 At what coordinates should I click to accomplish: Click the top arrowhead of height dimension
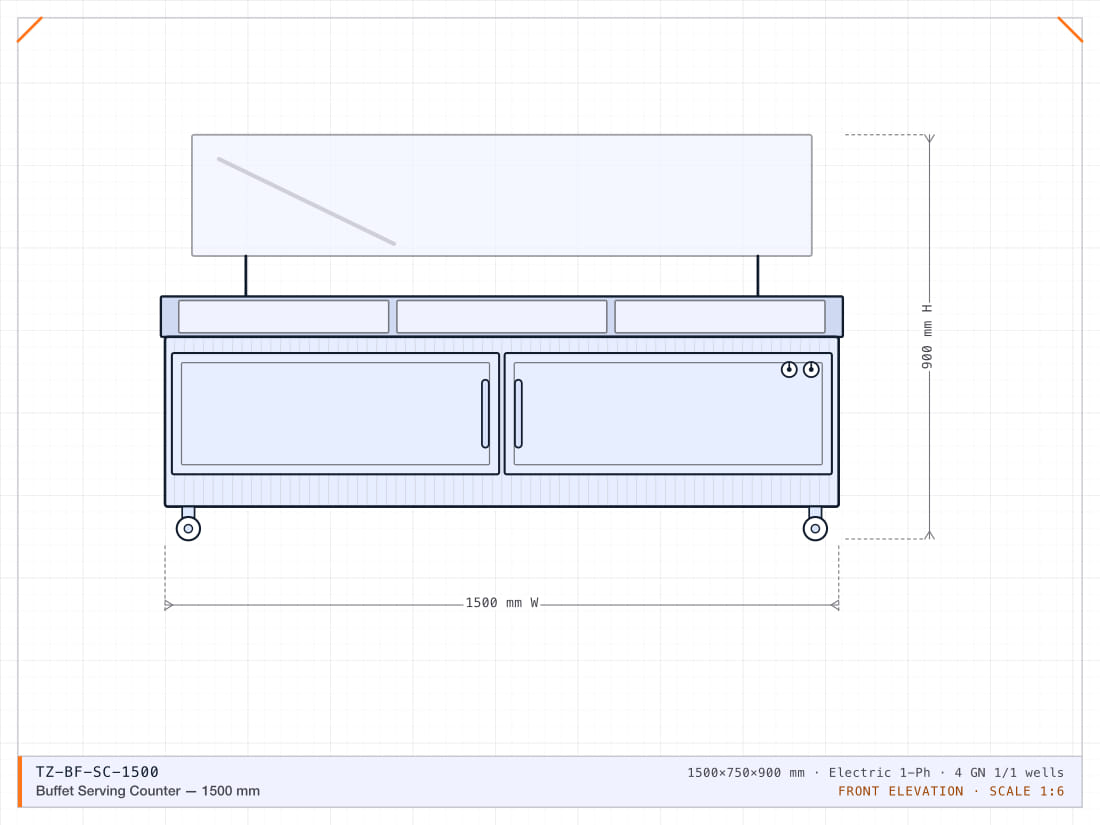pyautogui.click(x=930, y=138)
